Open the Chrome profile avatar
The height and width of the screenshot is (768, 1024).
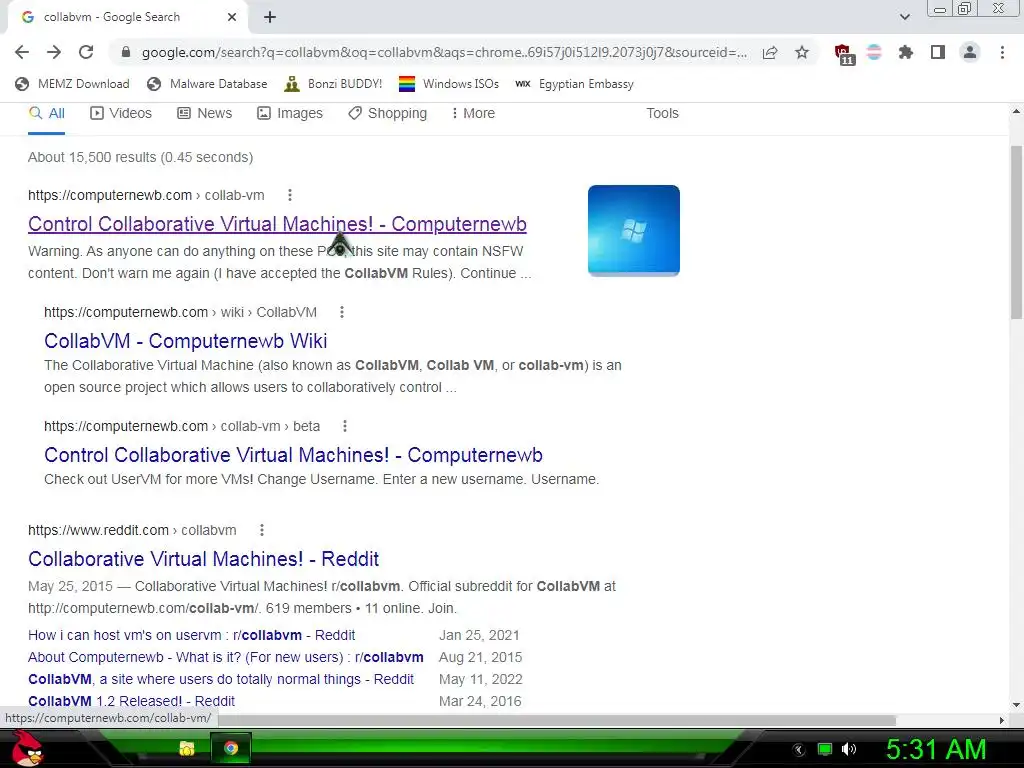point(970,52)
